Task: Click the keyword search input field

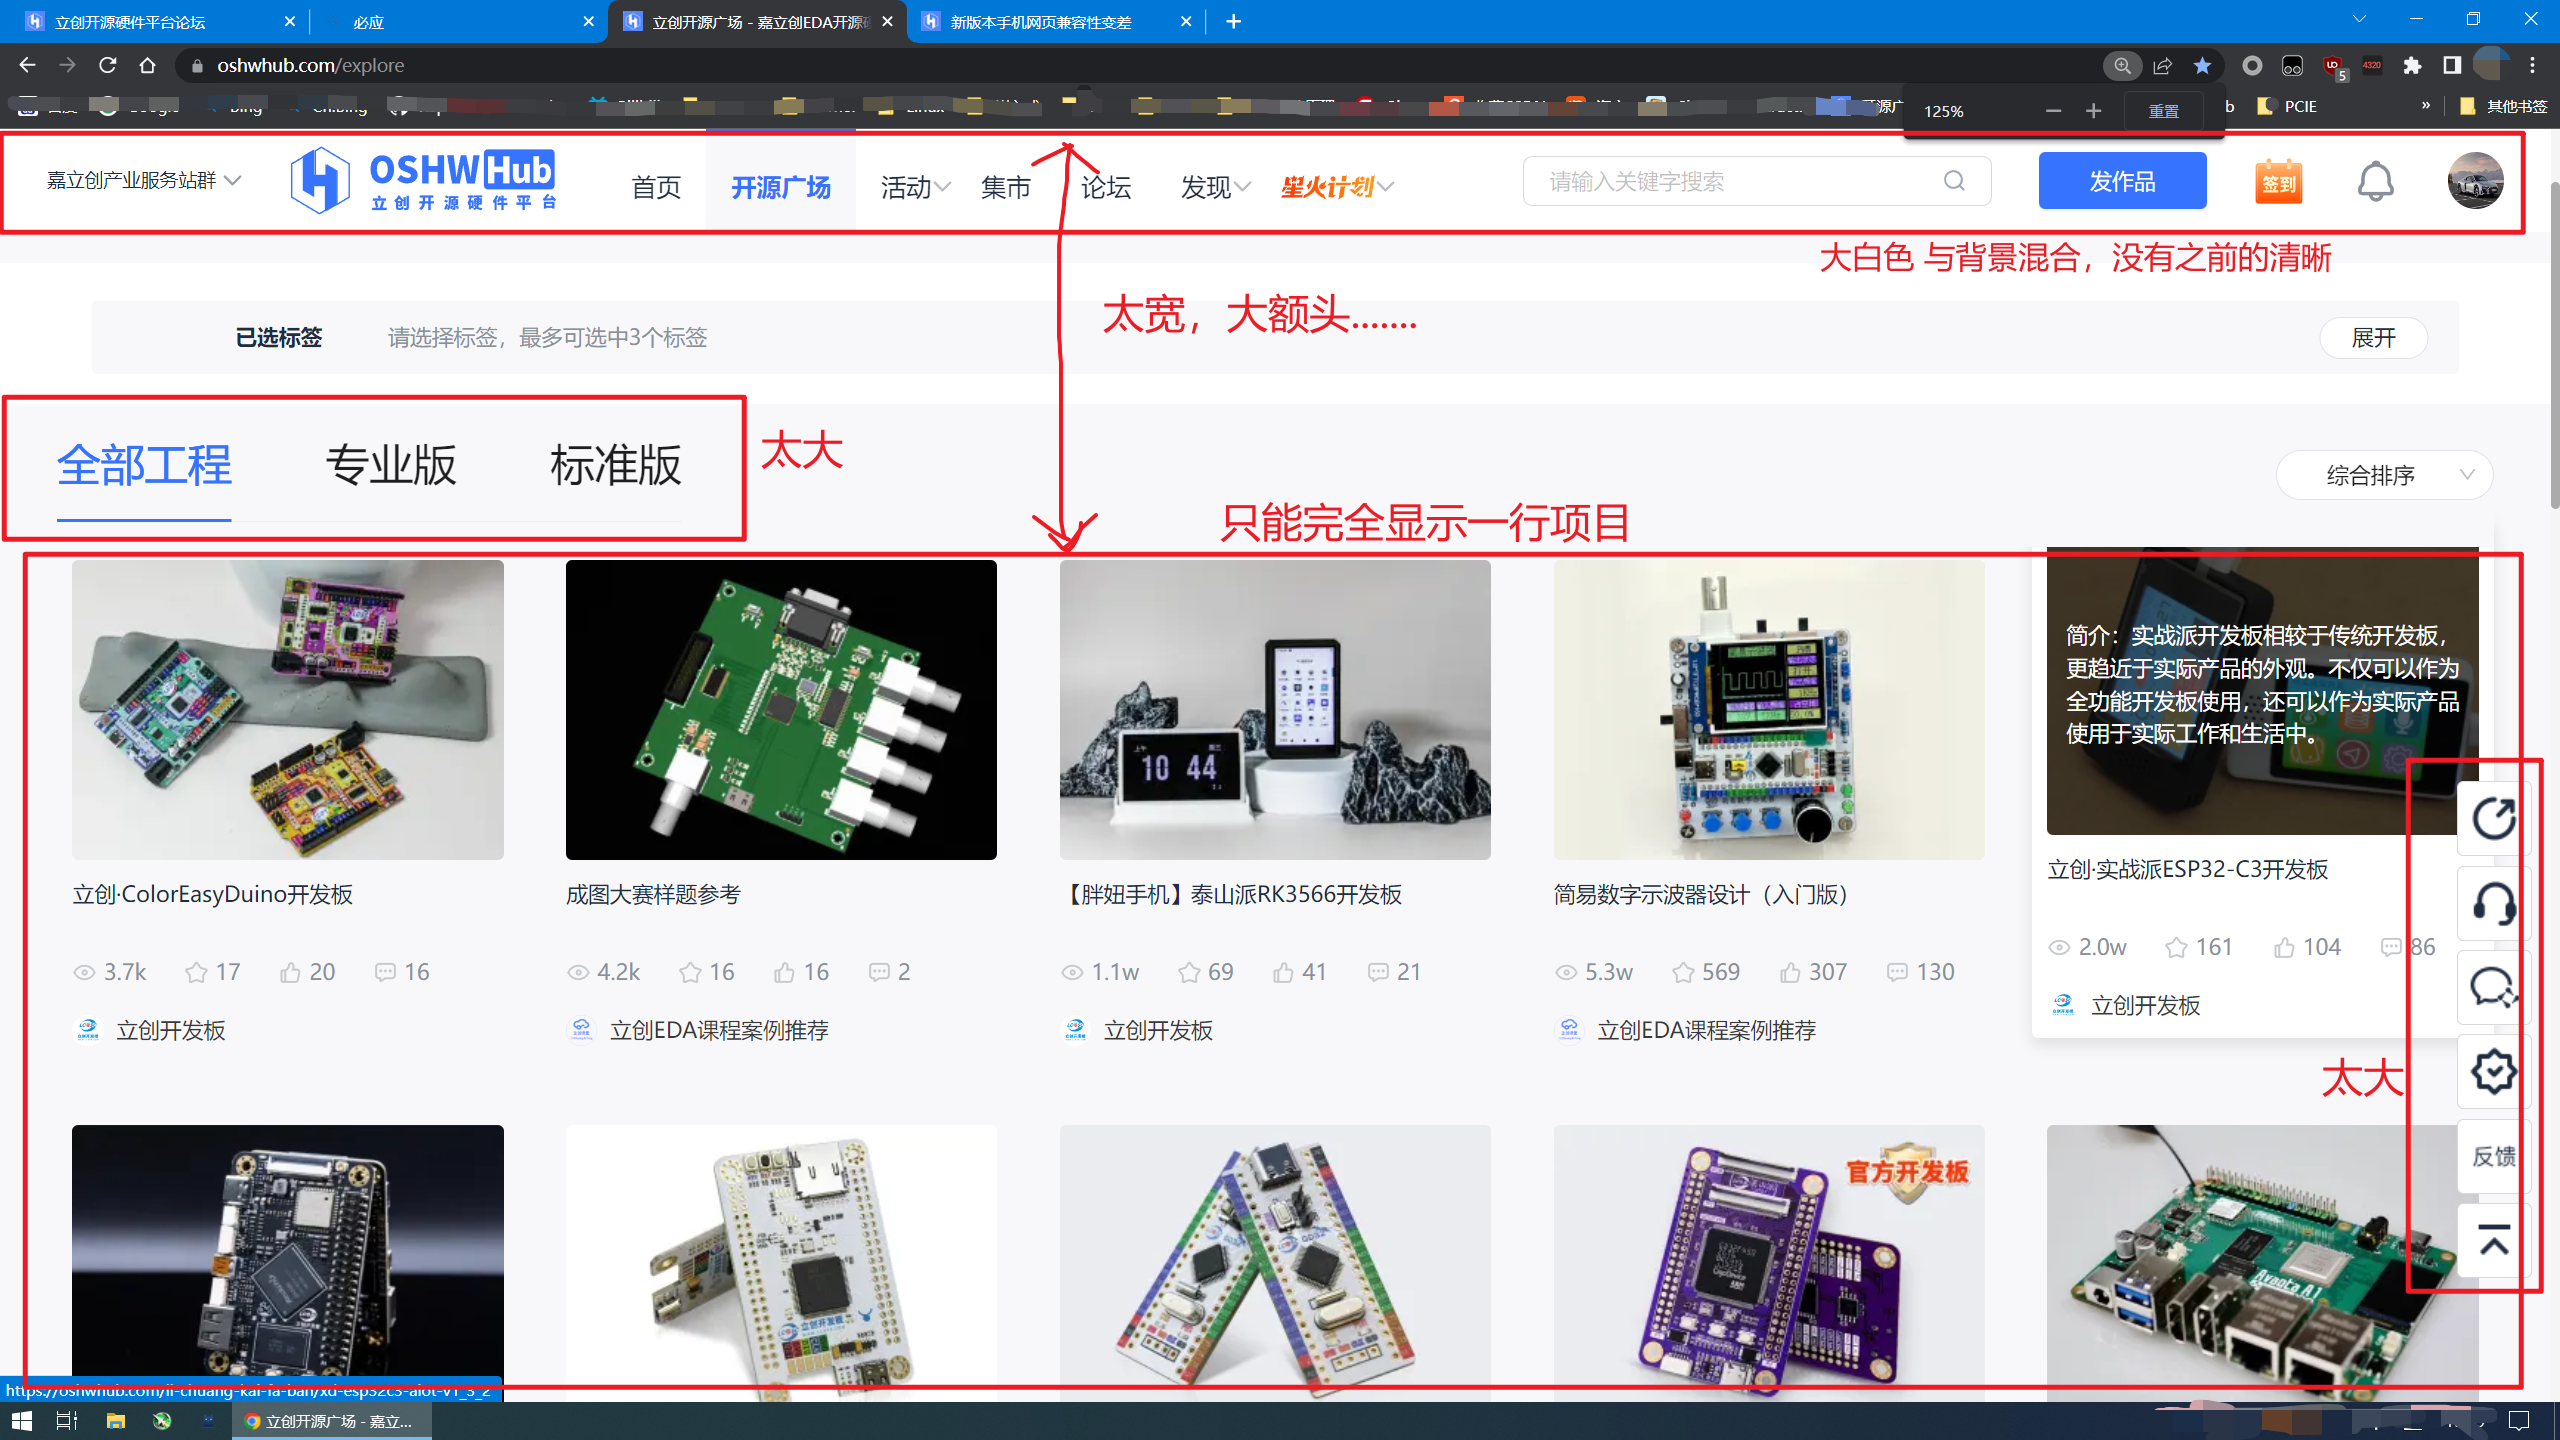Action: click(x=1735, y=181)
